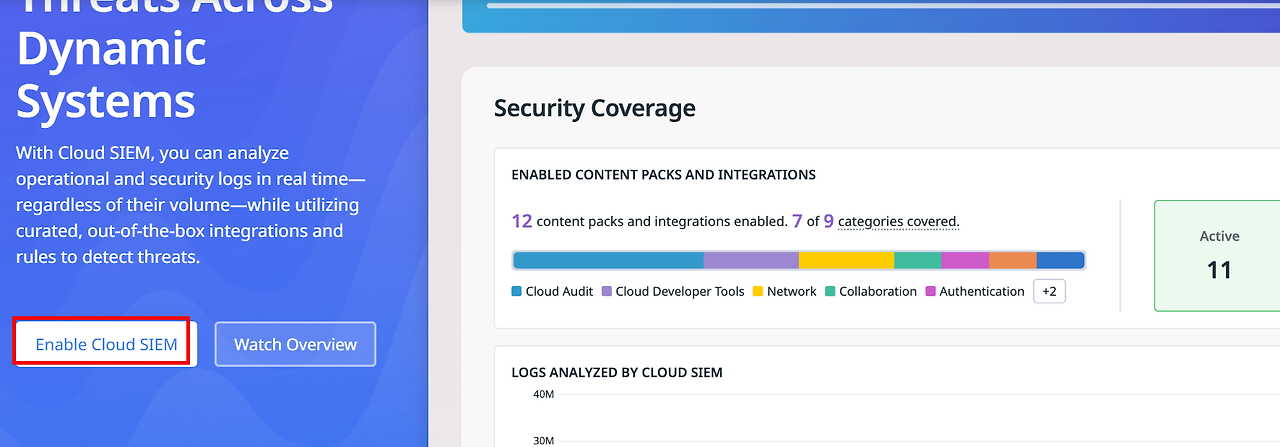
Task: Click 'Enabled Content Packs and Integrations' title
Action: [663, 175]
